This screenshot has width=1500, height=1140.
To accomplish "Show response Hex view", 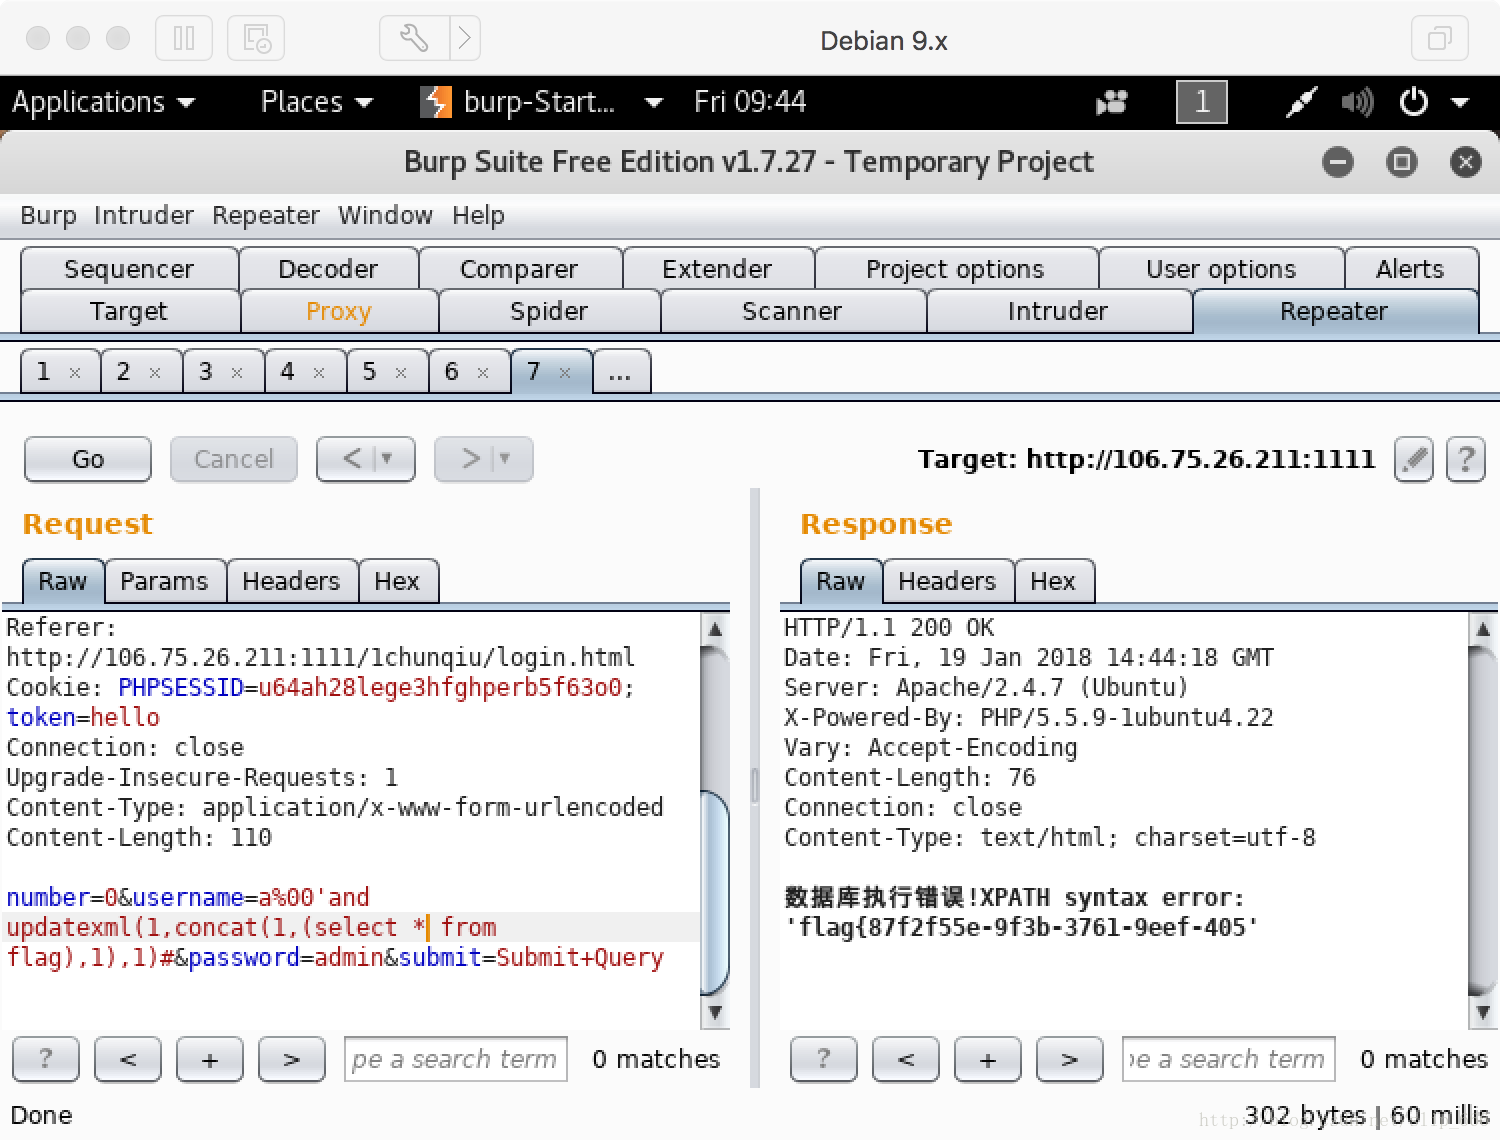I will coord(1053,581).
